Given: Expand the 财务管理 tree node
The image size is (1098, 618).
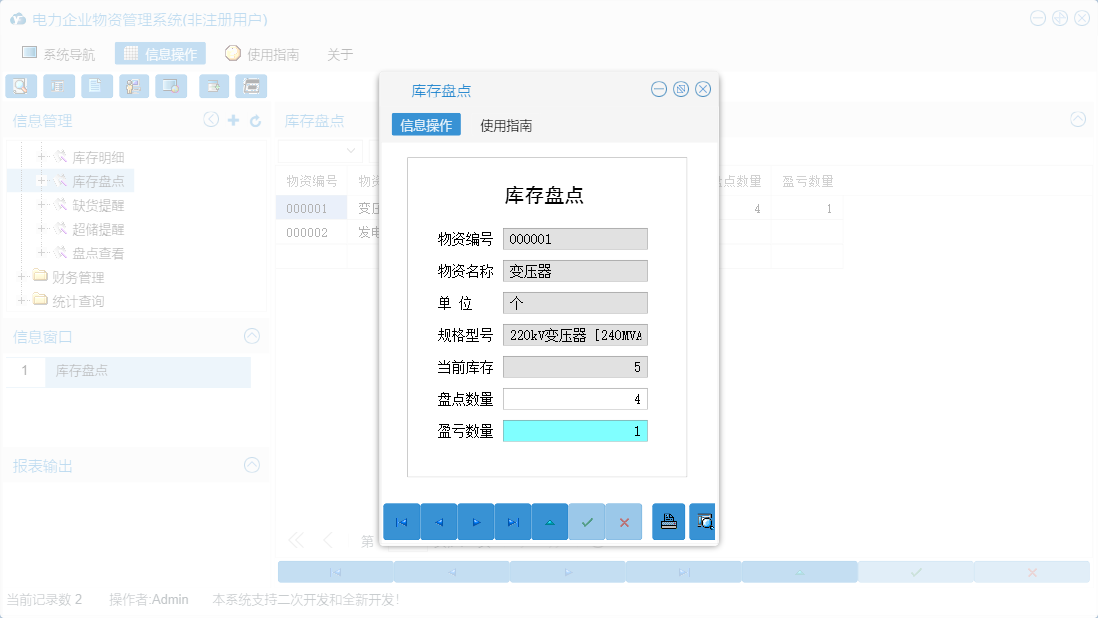Looking at the screenshot, I should click(22, 277).
